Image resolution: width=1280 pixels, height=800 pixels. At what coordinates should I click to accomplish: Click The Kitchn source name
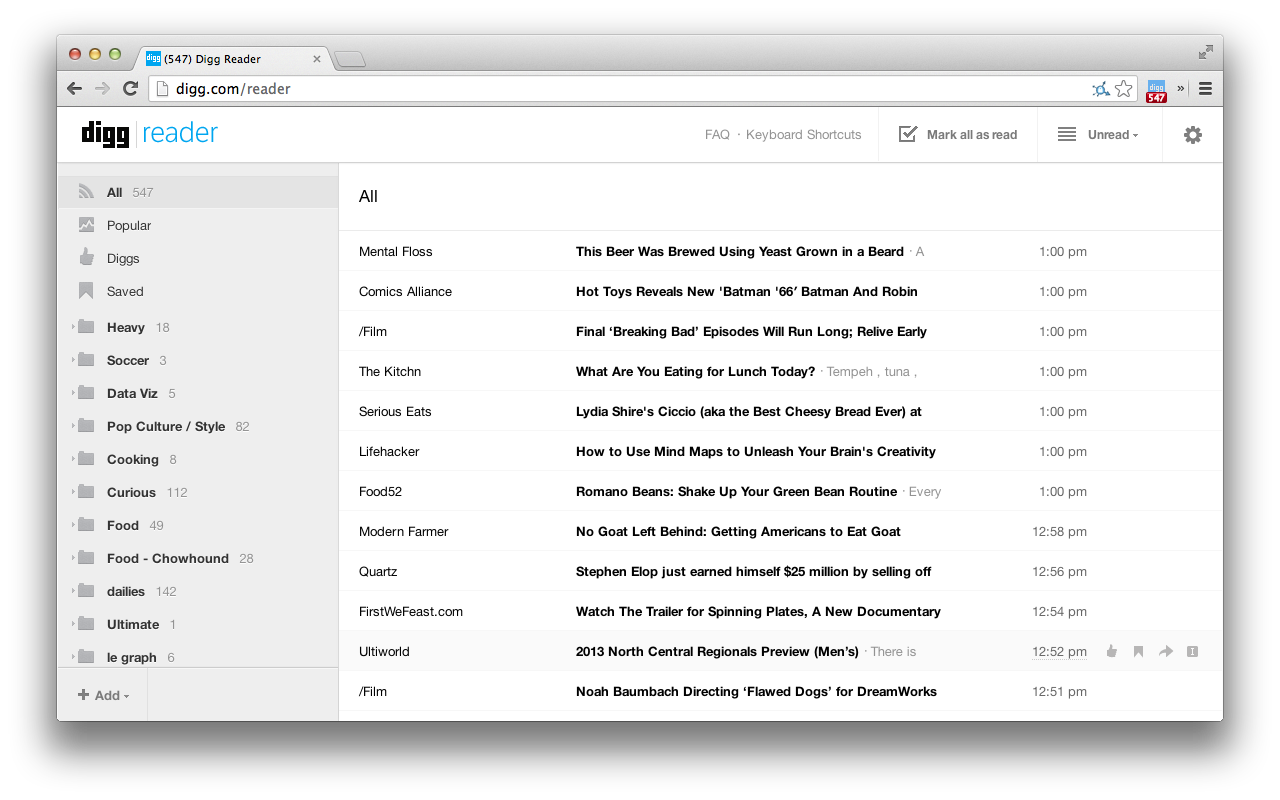(x=390, y=372)
